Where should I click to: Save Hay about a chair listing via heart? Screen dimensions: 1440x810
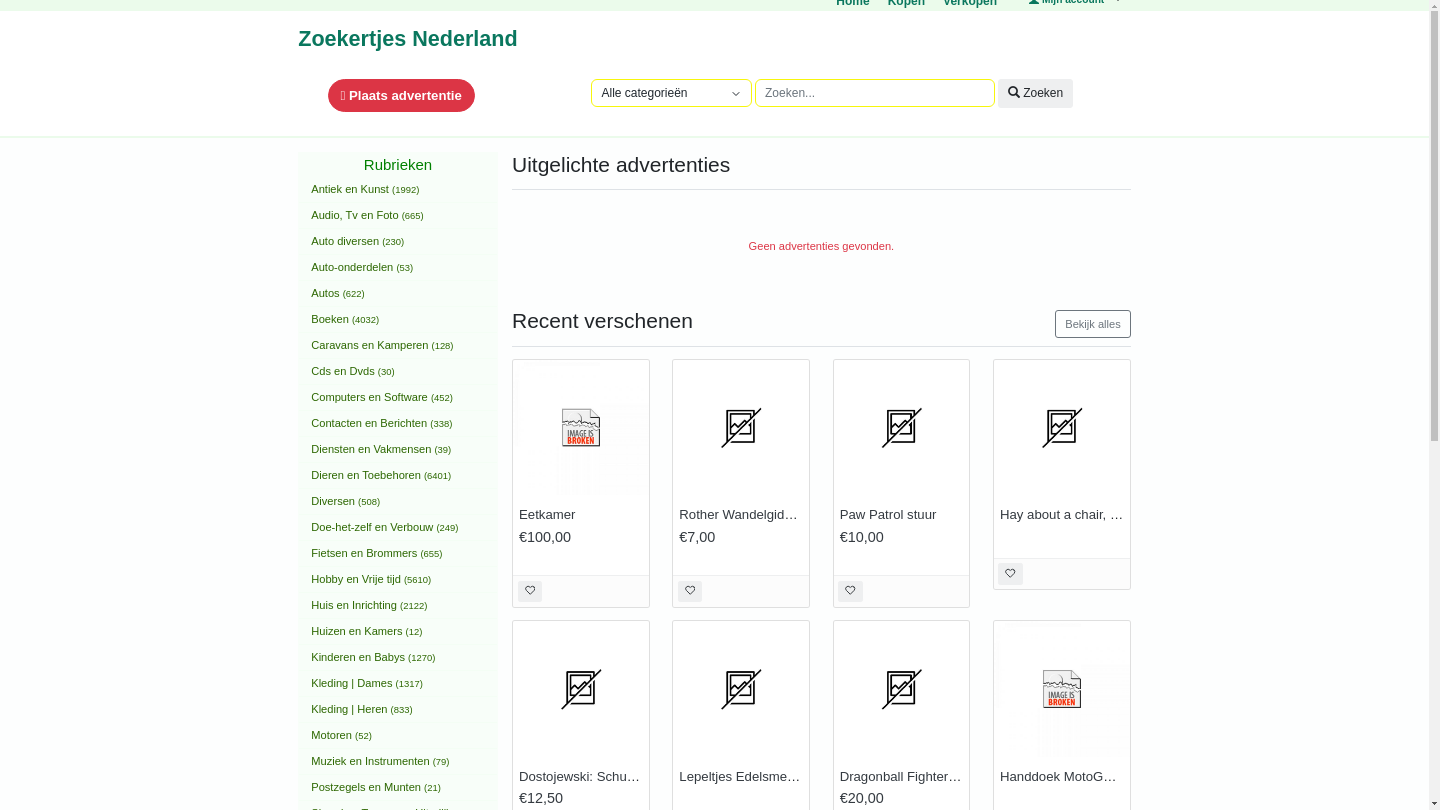click(x=1010, y=574)
